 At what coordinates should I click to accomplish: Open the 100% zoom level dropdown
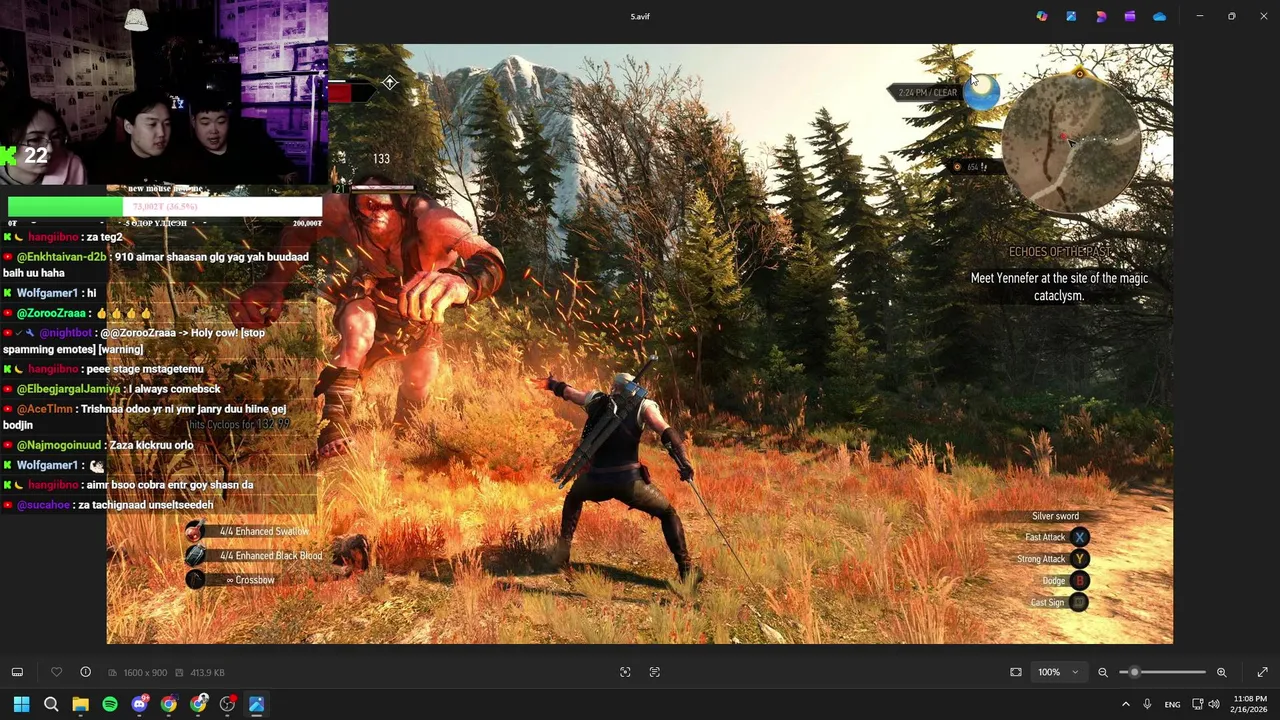[x=1058, y=672]
